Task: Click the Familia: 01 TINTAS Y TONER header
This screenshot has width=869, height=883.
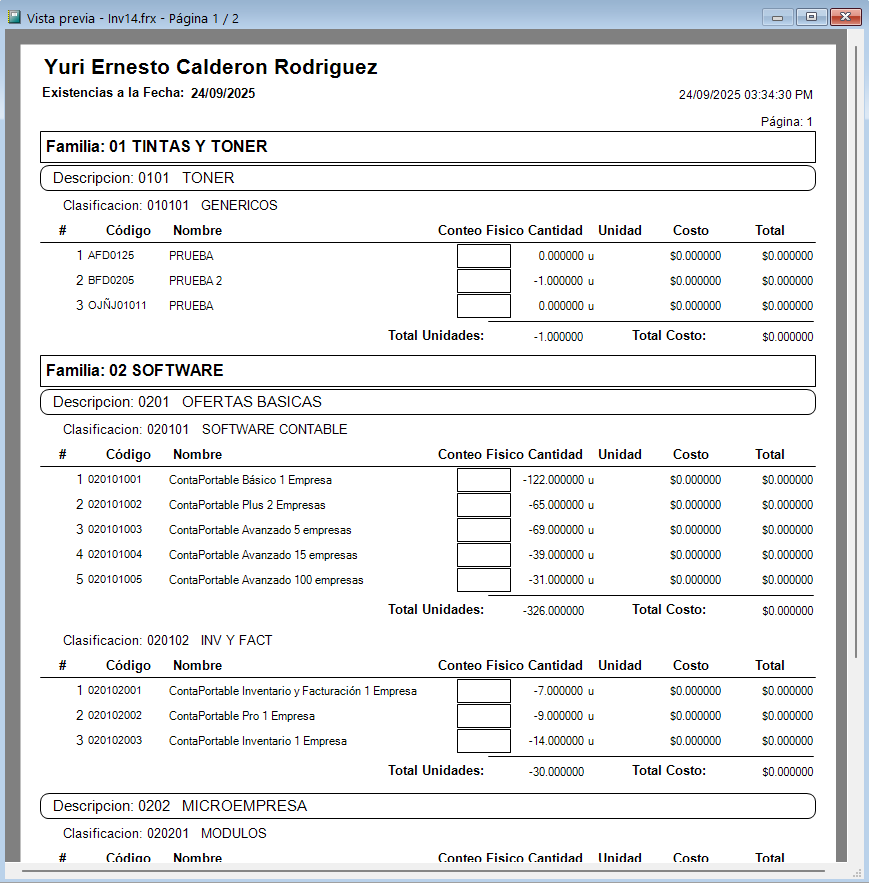Action: pyautogui.click(x=427, y=147)
